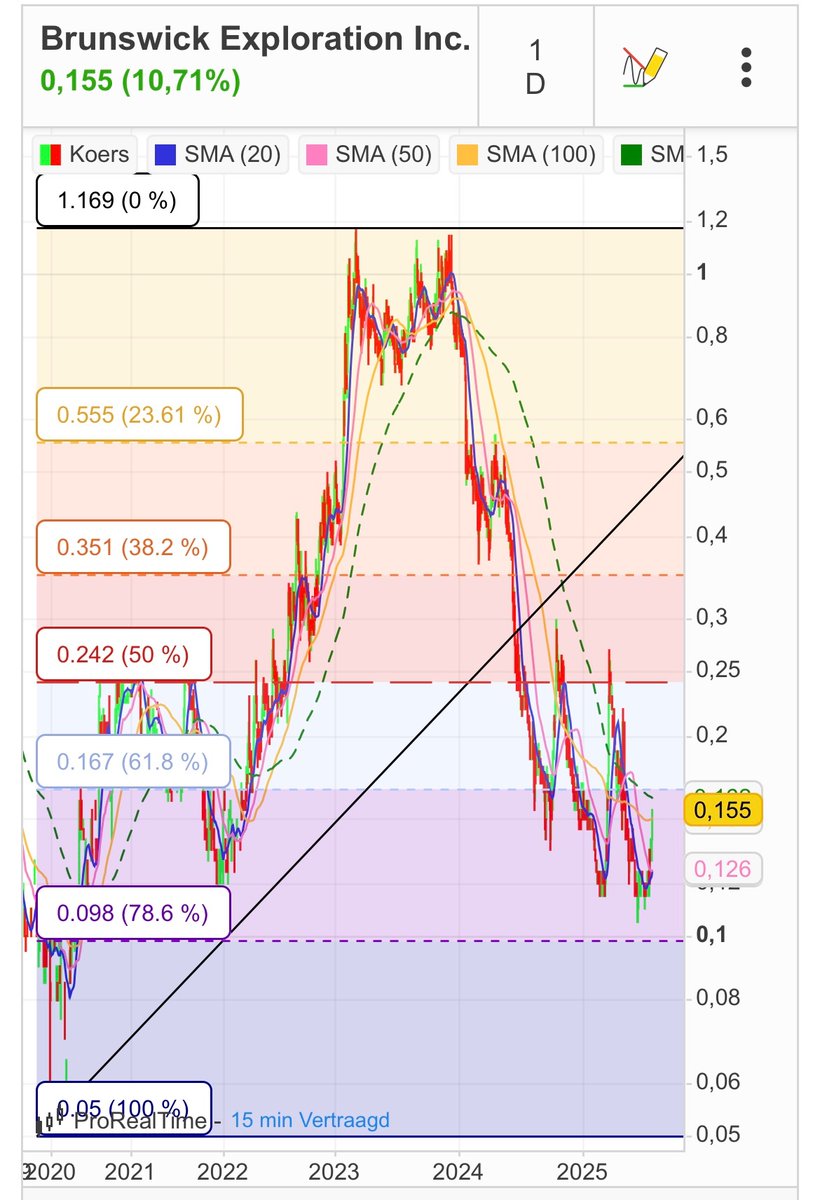Toggle the SMA (20) legend item
The image size is (820, 1200).
click(x=219, y=154)
